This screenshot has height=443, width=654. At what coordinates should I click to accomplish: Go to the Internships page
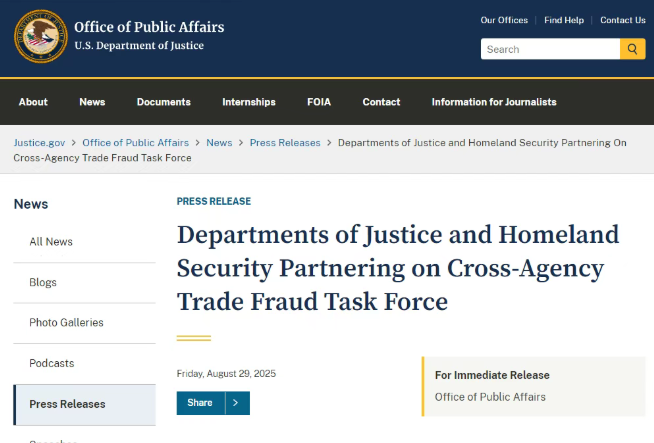click(249, 102)
